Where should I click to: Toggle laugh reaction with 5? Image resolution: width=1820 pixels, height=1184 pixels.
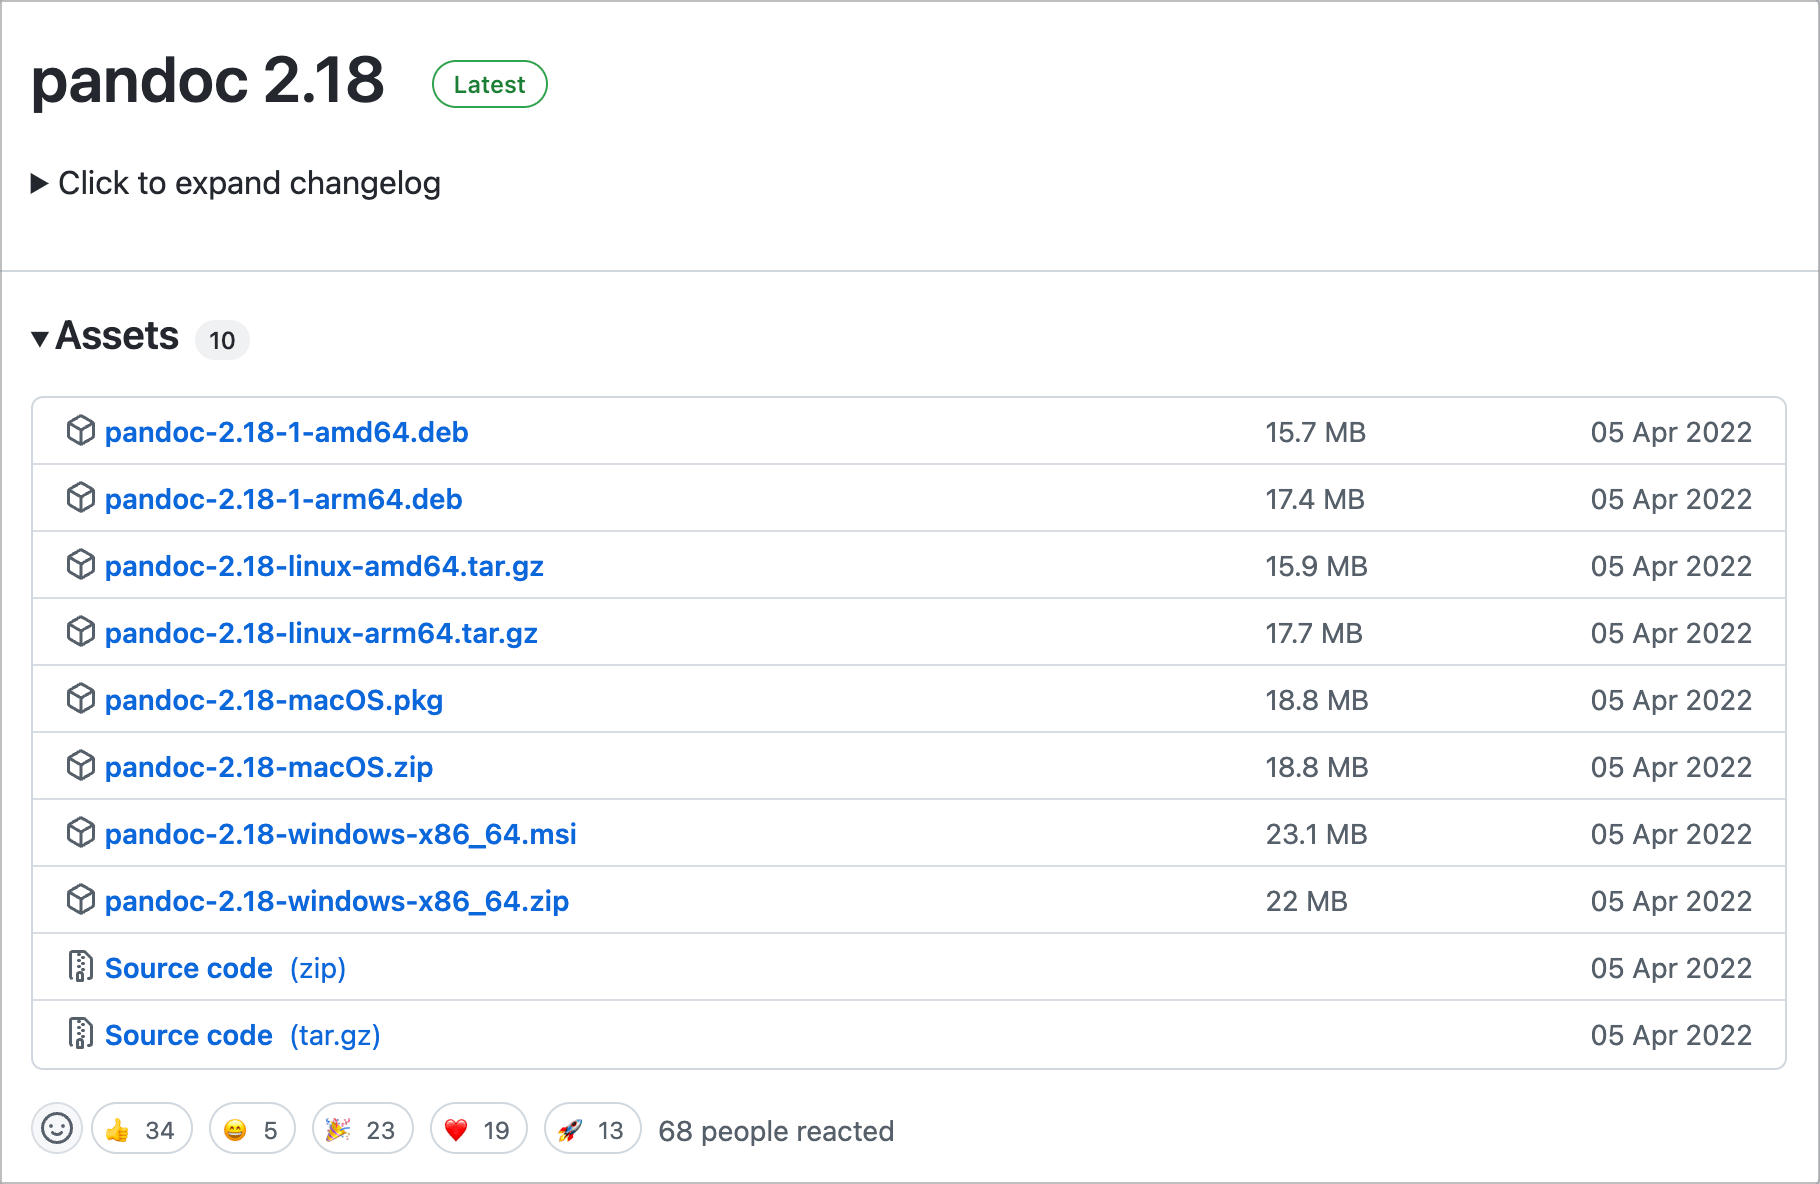[252, 1129]
